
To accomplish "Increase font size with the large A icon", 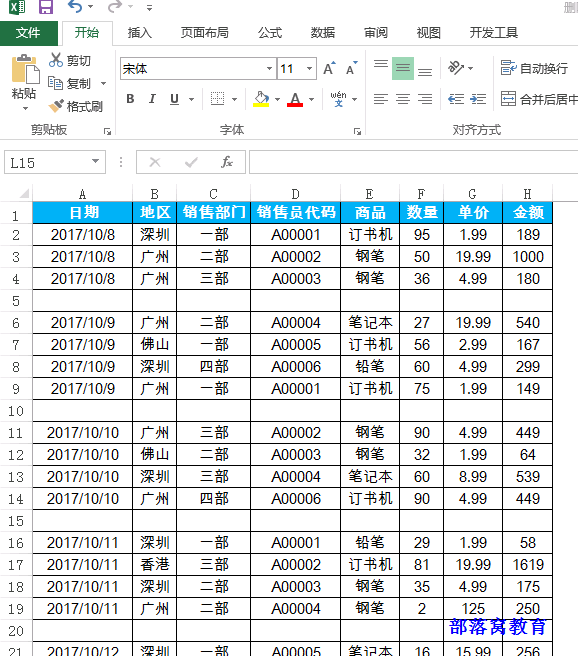I will (x=329, y=68).
